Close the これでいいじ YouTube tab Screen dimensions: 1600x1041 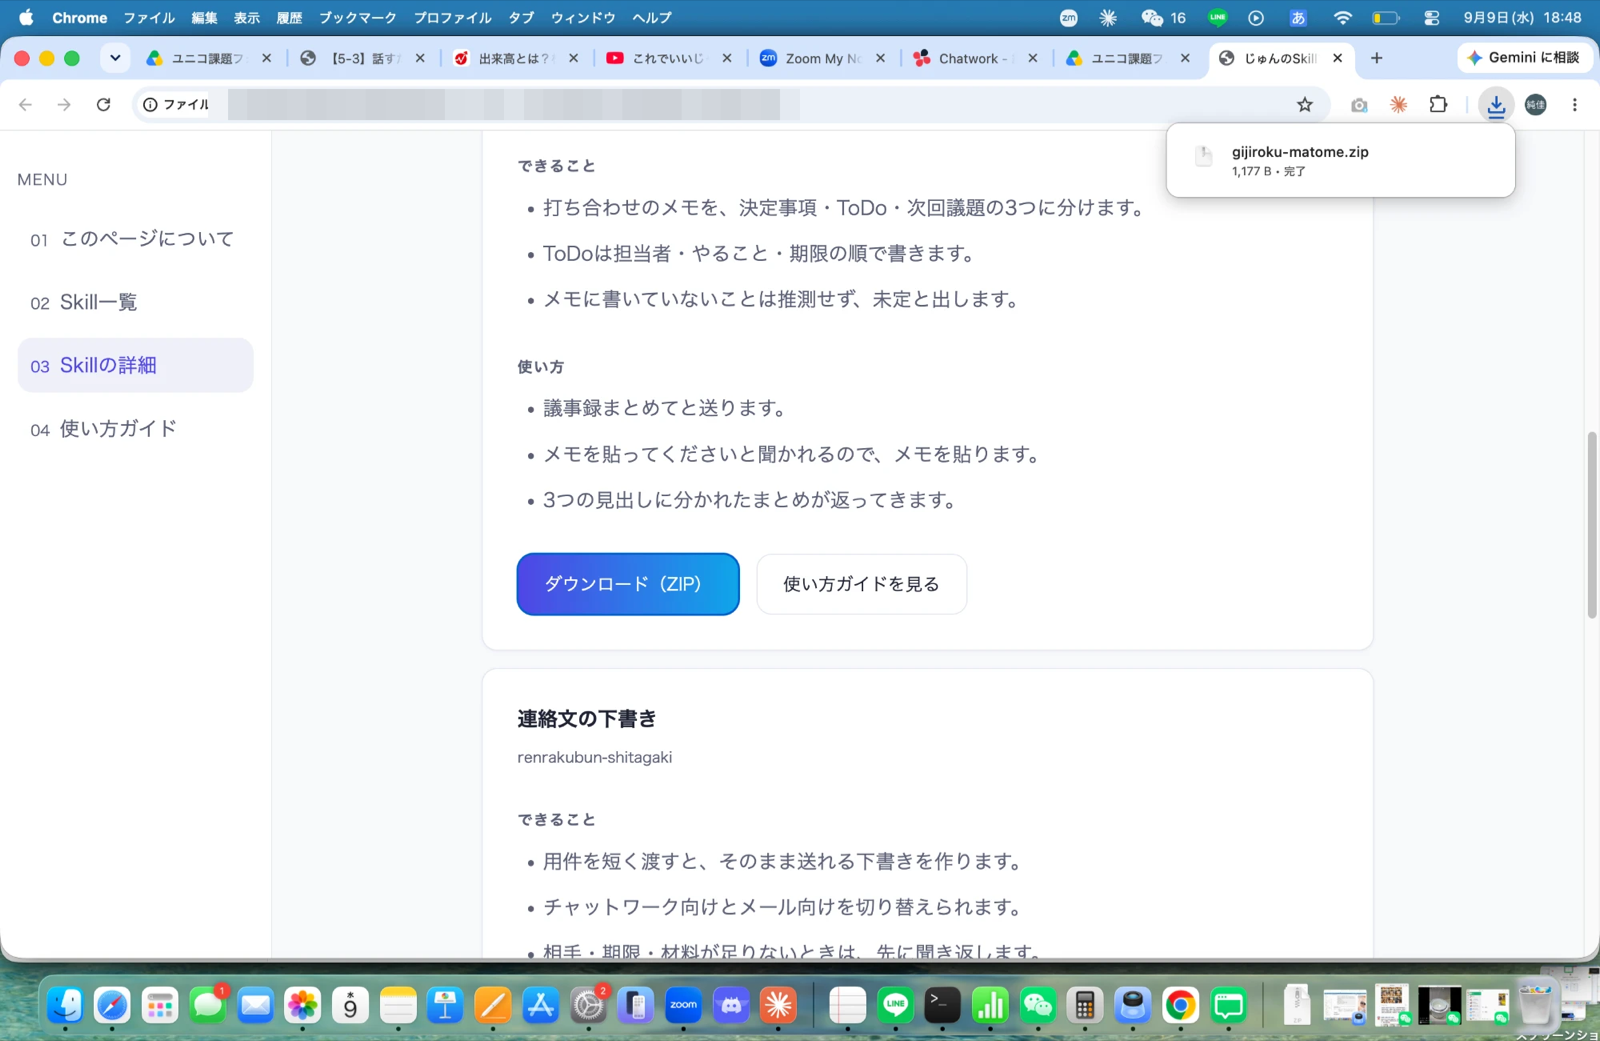[727, 58]
